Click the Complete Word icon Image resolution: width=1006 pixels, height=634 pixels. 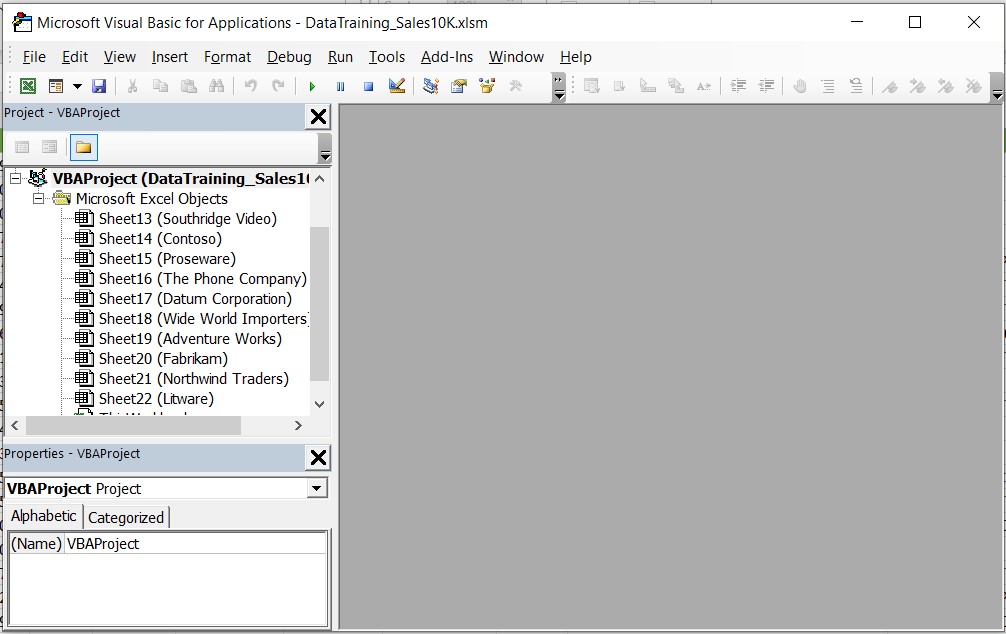(704, 86)
